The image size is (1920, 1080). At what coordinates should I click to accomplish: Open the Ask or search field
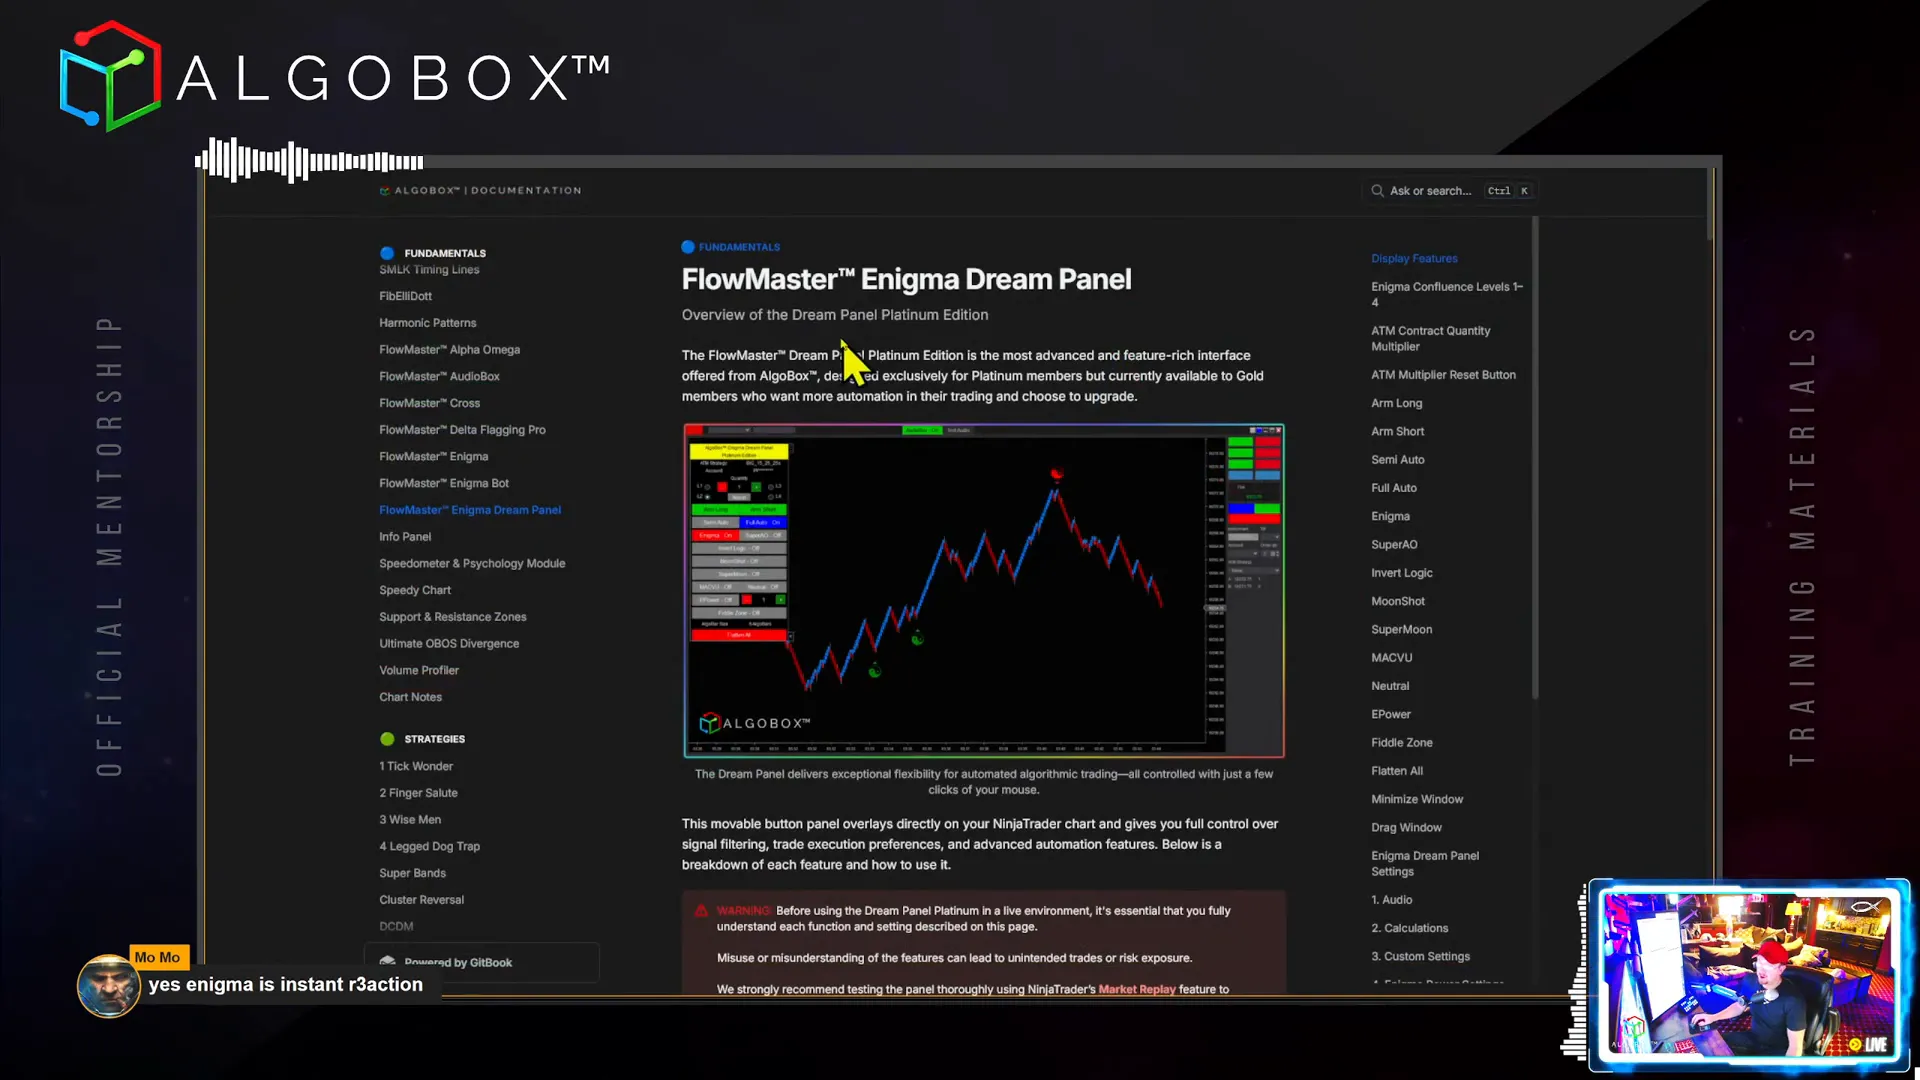click(x=1450, y=191)
